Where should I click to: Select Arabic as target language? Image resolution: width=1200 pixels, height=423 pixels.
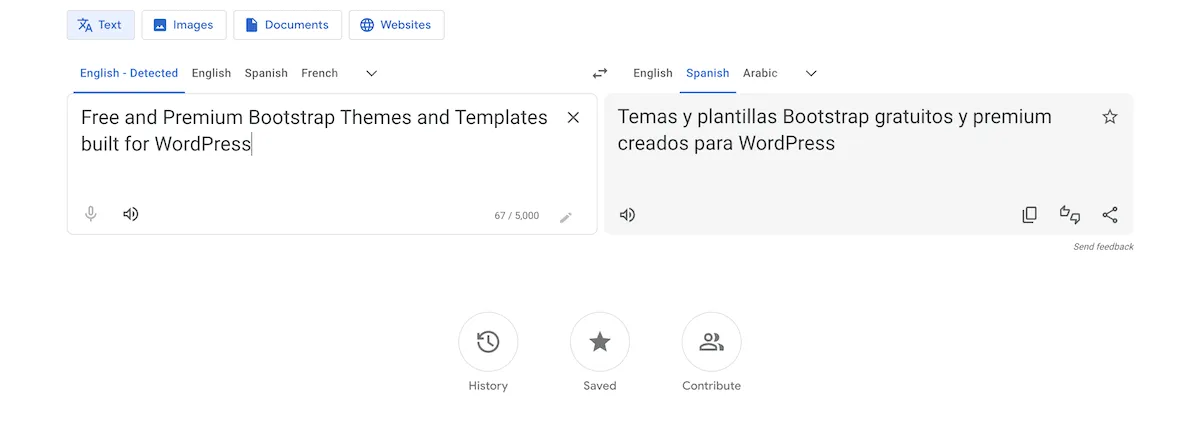click(x=760, y=73)
